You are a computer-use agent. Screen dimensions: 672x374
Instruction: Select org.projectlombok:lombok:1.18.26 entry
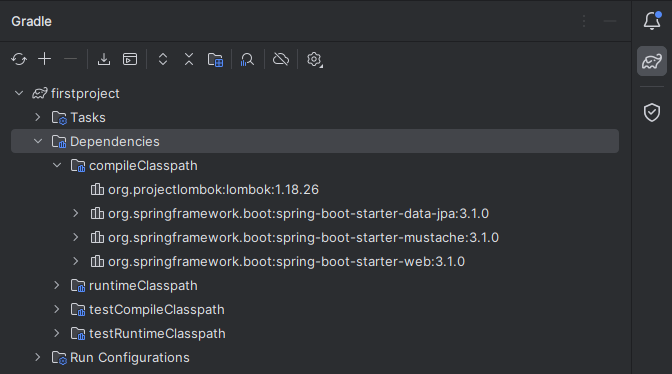pyautogui.click(x=315, y=189)
